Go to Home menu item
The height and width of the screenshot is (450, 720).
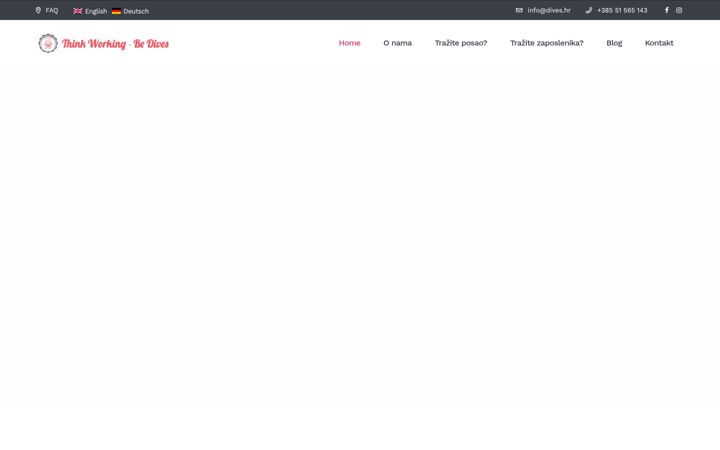click(349, 43)
